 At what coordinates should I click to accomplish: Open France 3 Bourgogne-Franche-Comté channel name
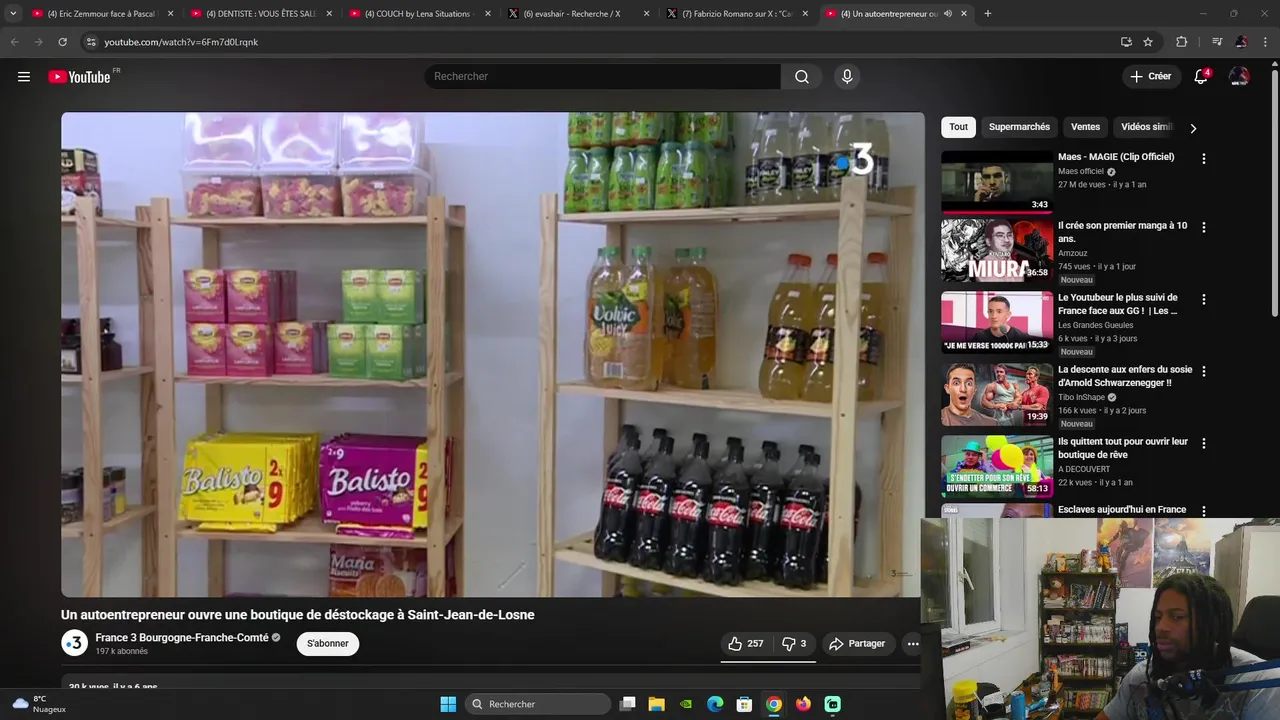(x=182, y=637)
